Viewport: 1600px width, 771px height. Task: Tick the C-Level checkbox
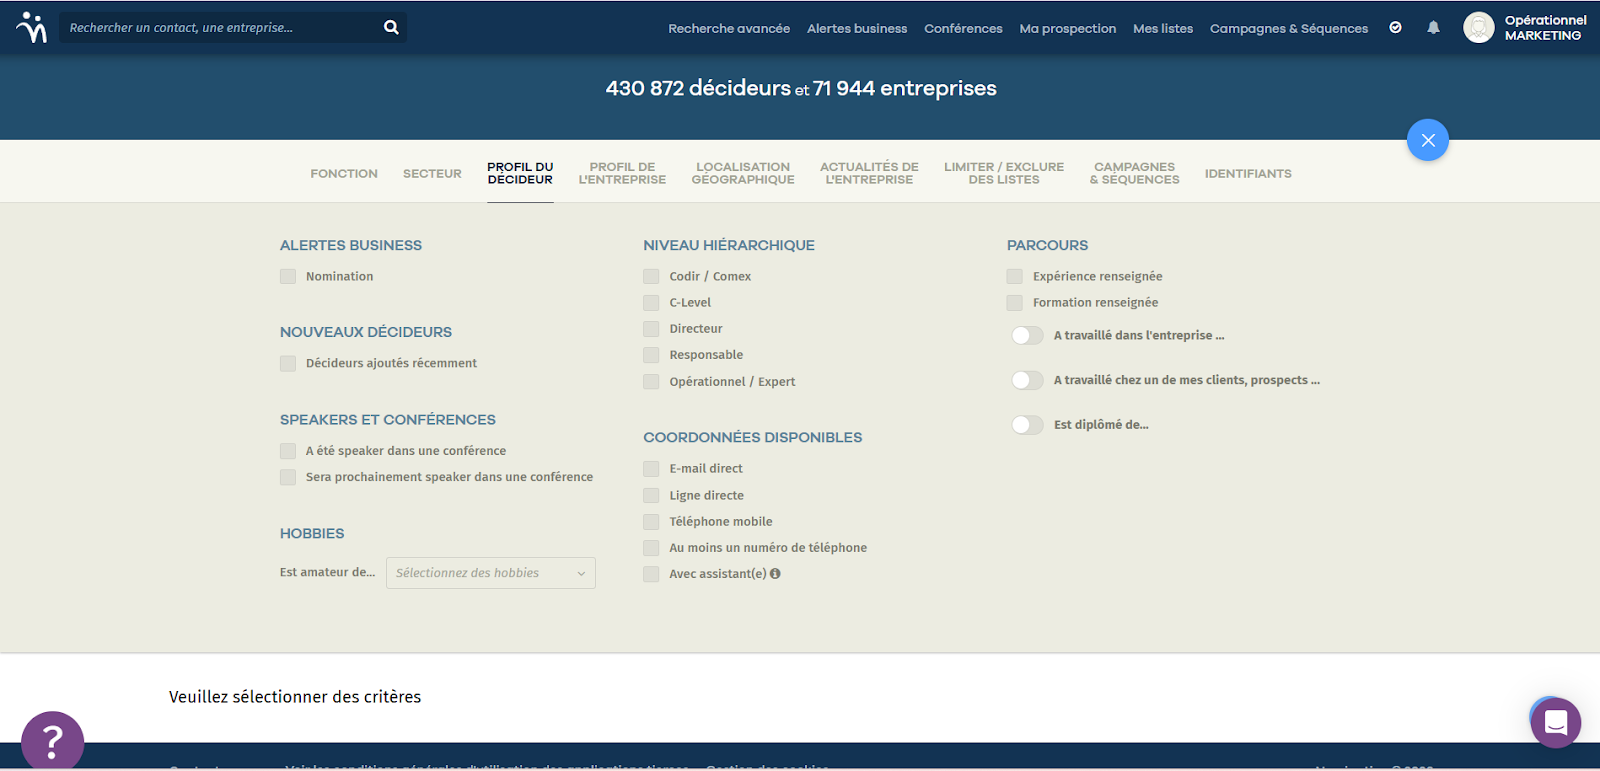651,303
